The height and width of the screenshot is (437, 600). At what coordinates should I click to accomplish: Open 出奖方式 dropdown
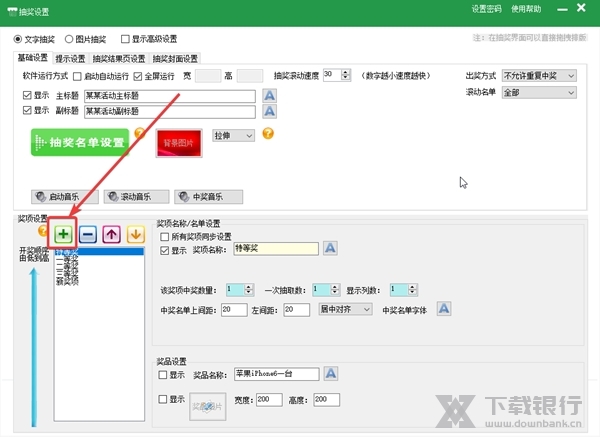click(x=539, y=76)
